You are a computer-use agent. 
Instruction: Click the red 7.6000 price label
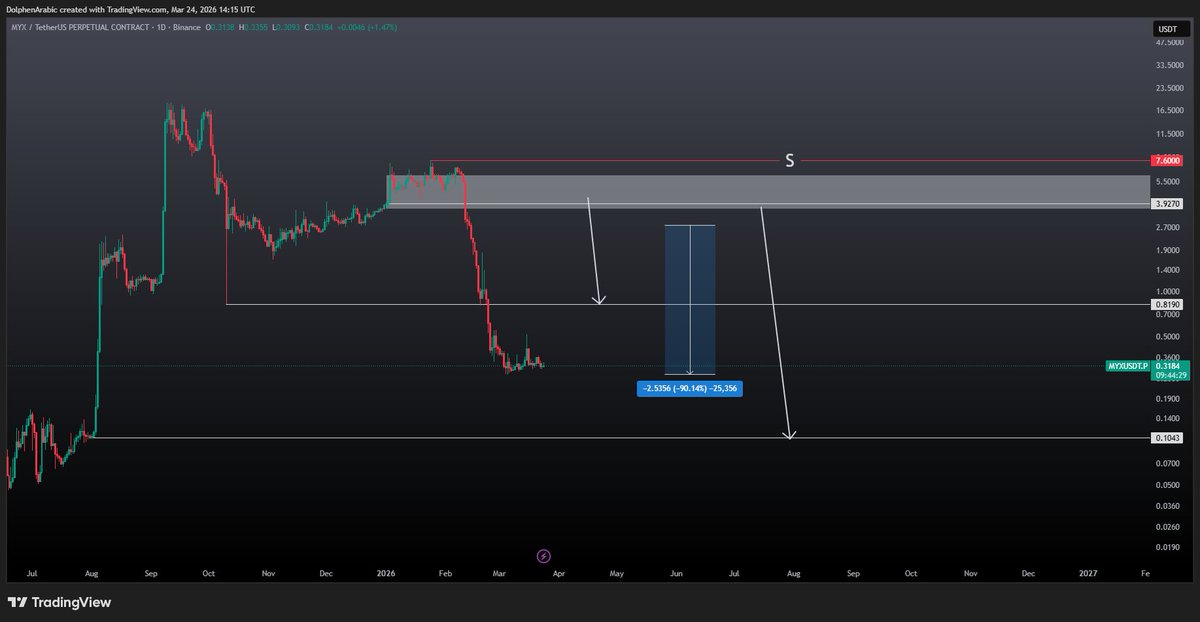point(1167,160)
